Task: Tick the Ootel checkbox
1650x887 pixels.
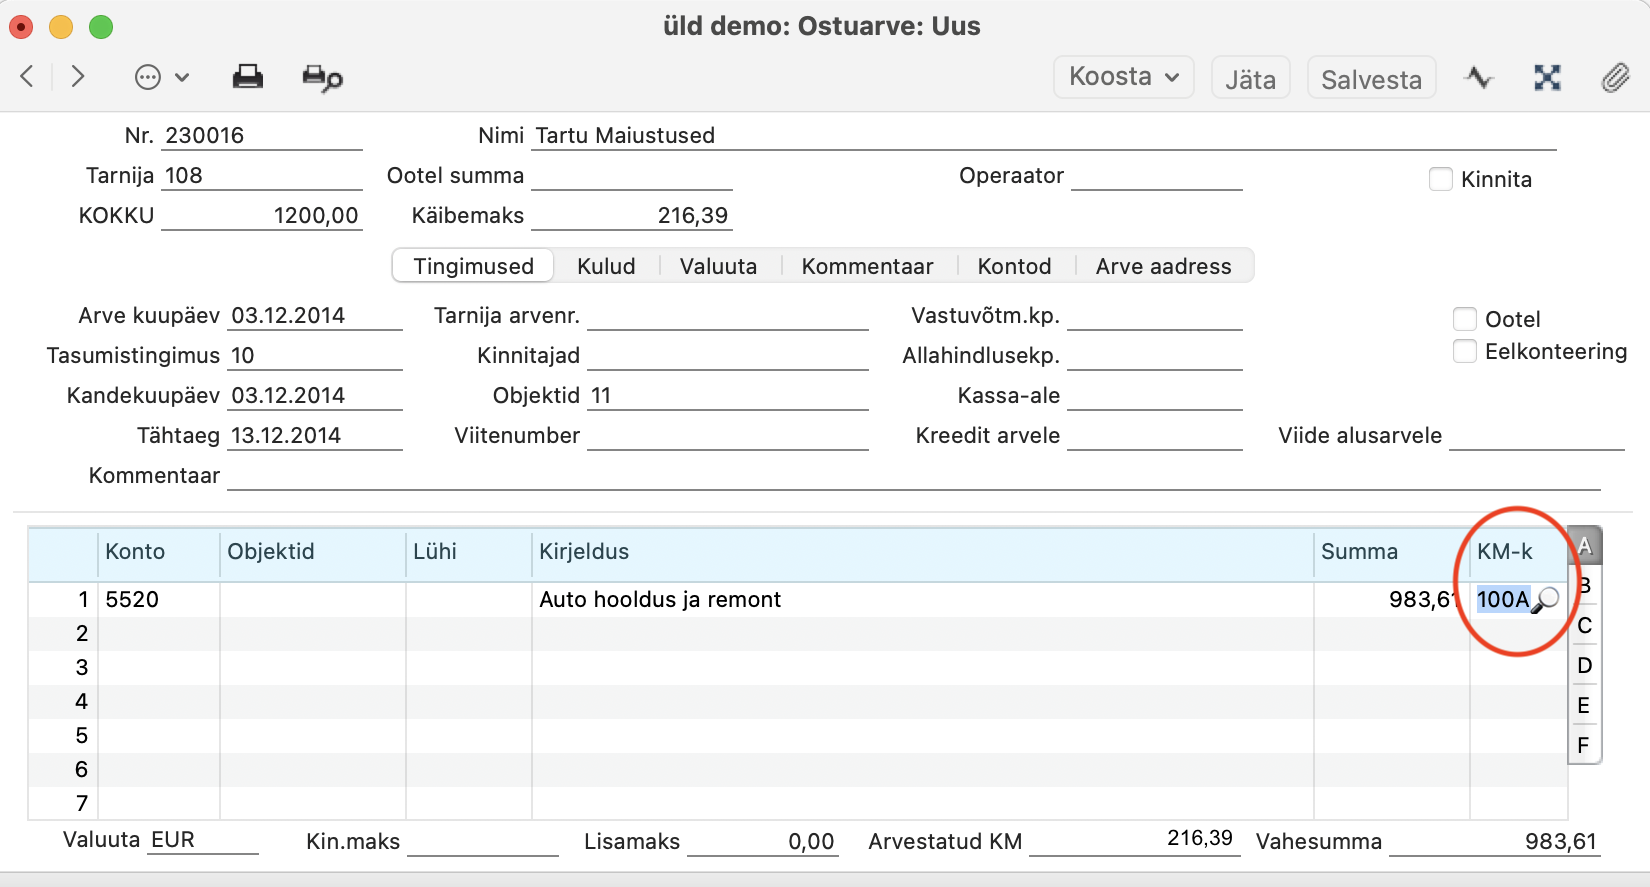Action: (x=1465, y=319)
